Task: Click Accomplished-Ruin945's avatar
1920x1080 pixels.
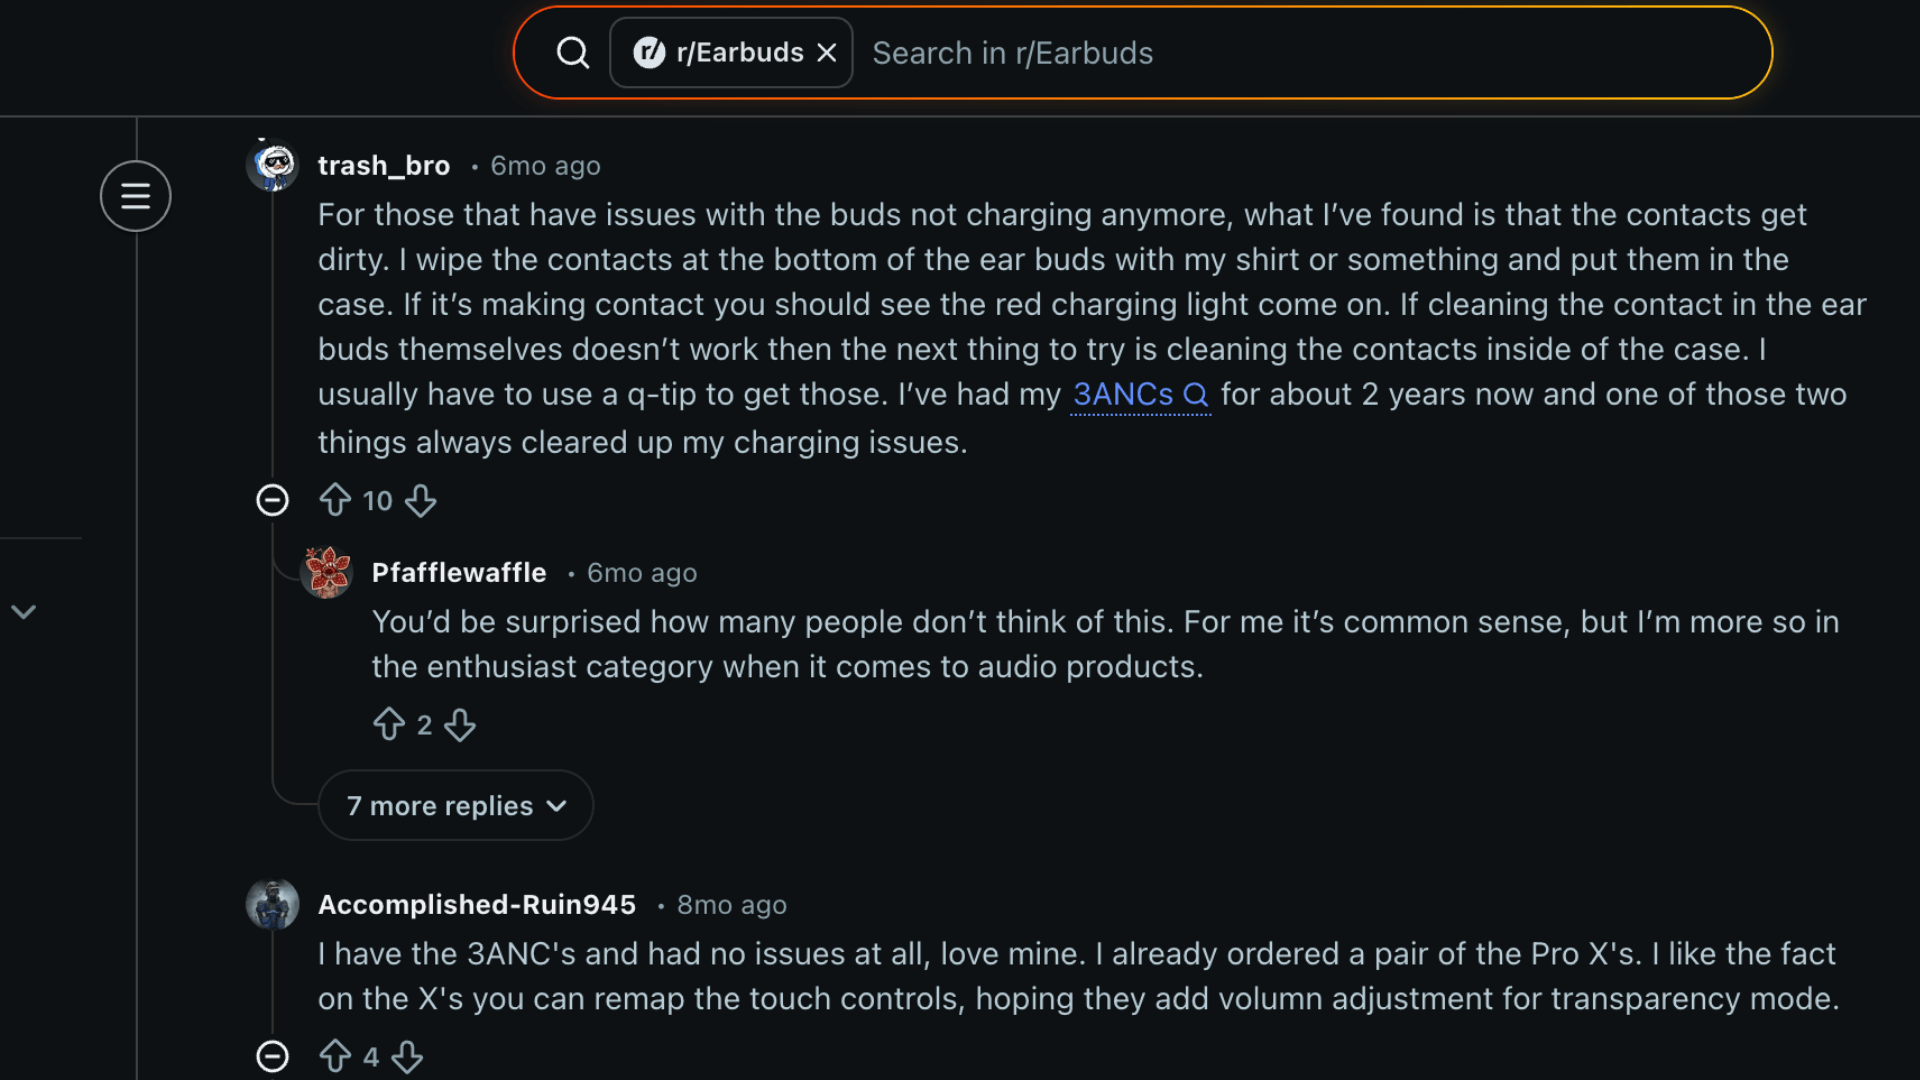Action: (272, 904)
